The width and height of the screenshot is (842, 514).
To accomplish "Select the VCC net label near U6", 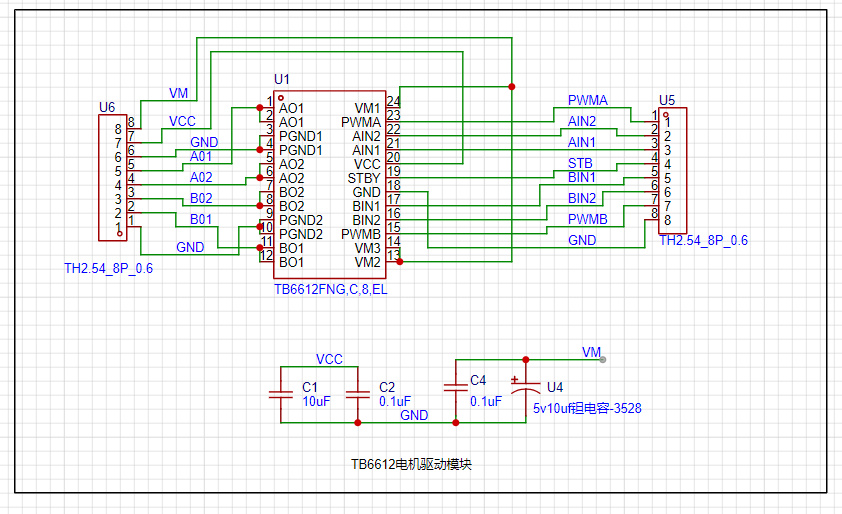I will click(x=182, y=121).
